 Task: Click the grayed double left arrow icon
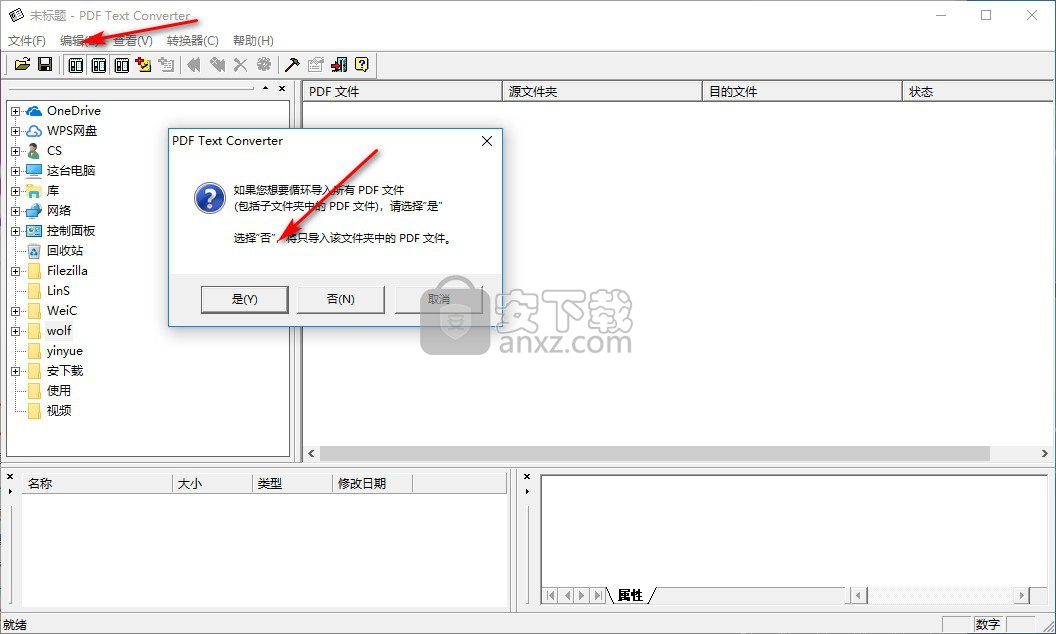tap(195, 65)
